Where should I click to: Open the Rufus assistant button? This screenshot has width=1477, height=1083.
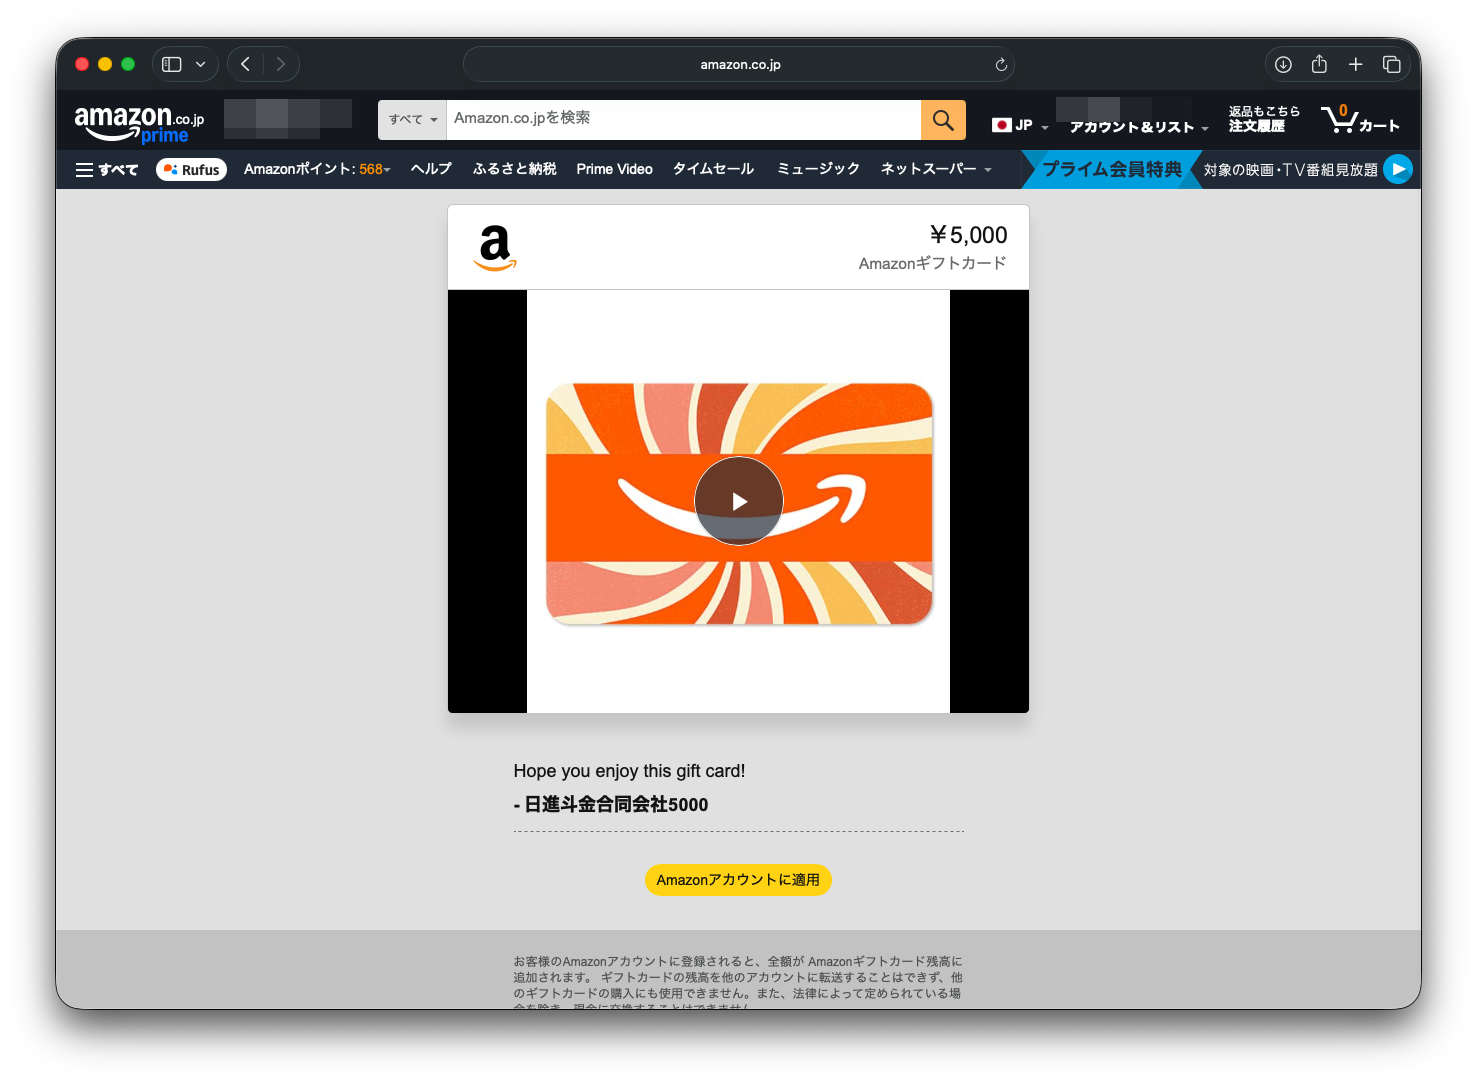(191, 170)
